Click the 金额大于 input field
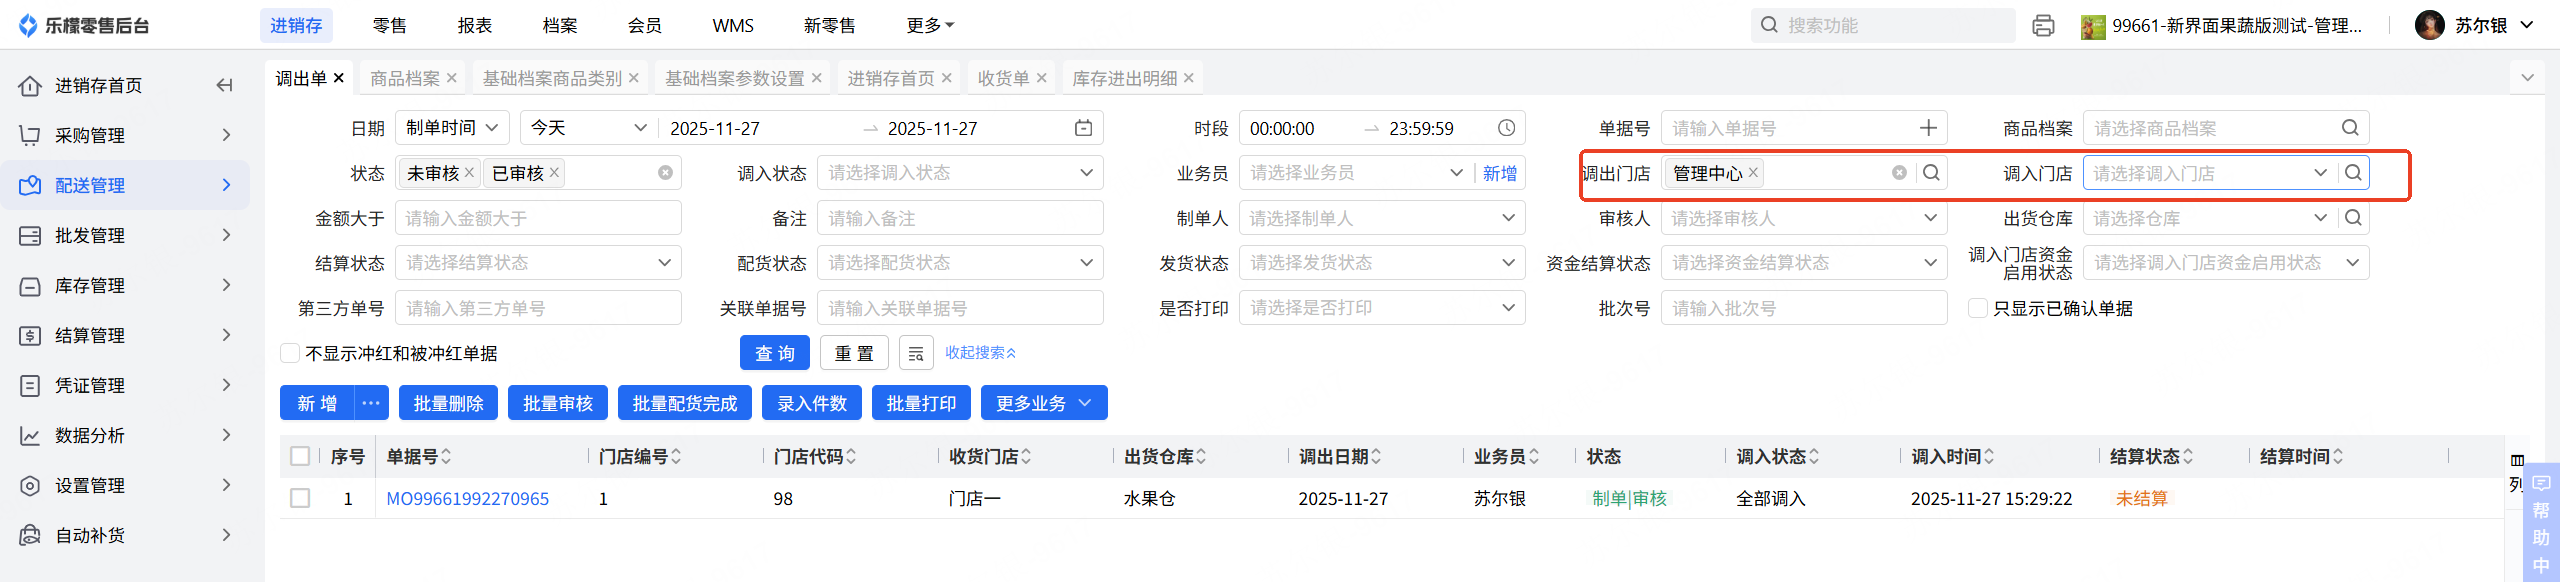This screenshot has width=2560, height=582. coord(538,218)
